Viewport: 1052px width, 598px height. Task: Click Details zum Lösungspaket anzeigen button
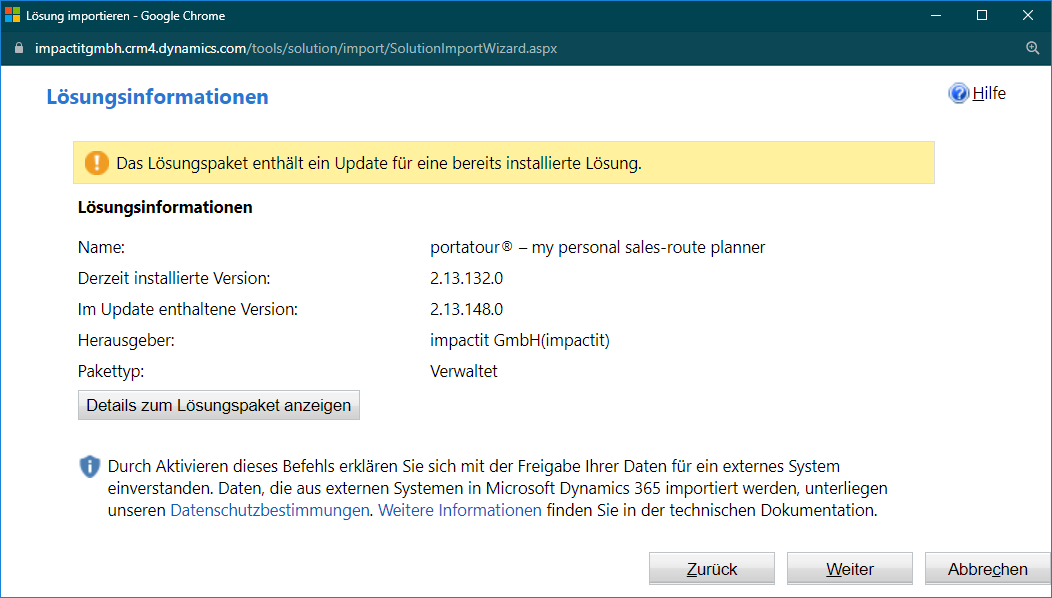[x=219, y=405]
